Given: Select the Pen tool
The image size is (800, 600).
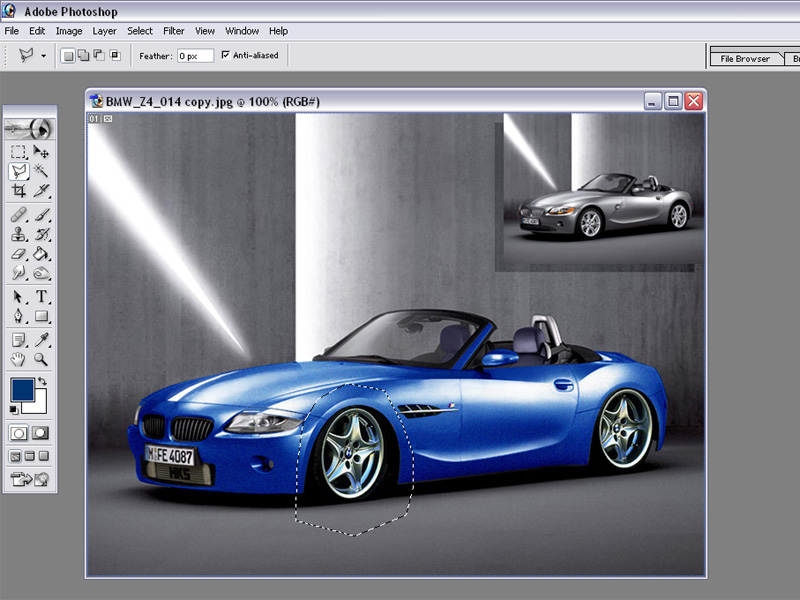Looking at the screenshot, I should click(x=18, y=316).
